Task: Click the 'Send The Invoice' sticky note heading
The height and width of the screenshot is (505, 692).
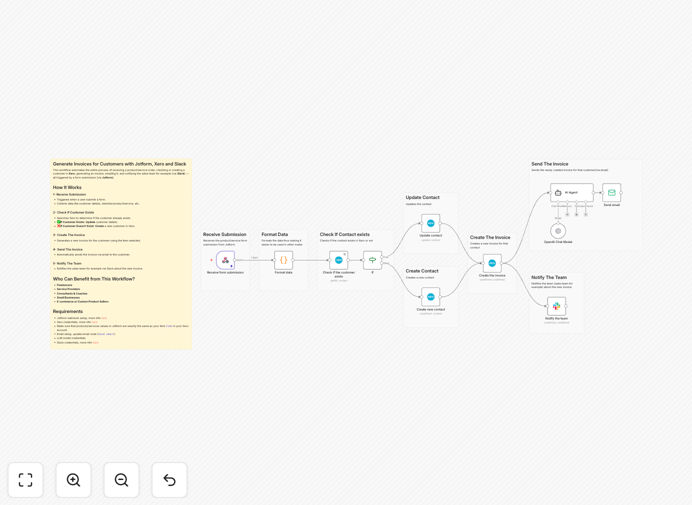Action: tap(549, 164)
